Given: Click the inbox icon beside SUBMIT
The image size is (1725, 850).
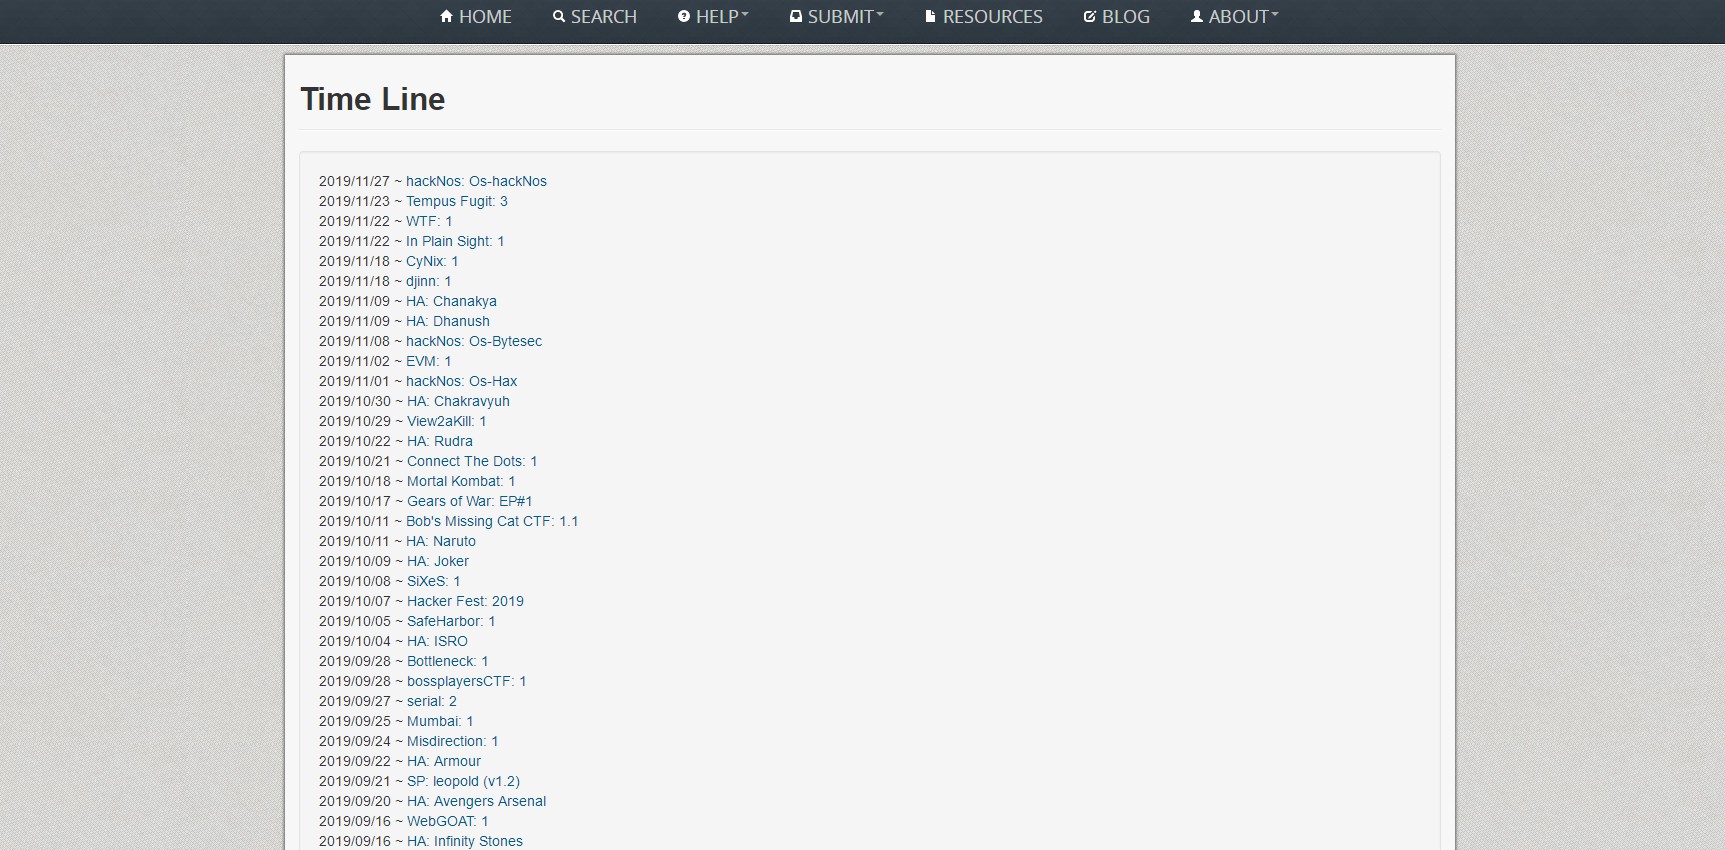Looking at the screenshot, I should [796, 16].
